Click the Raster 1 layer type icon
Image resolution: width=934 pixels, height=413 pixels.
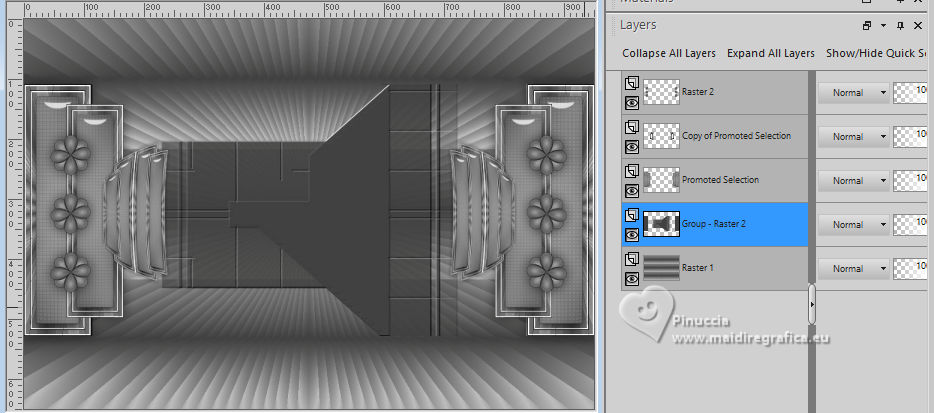(x=632, y=259)
